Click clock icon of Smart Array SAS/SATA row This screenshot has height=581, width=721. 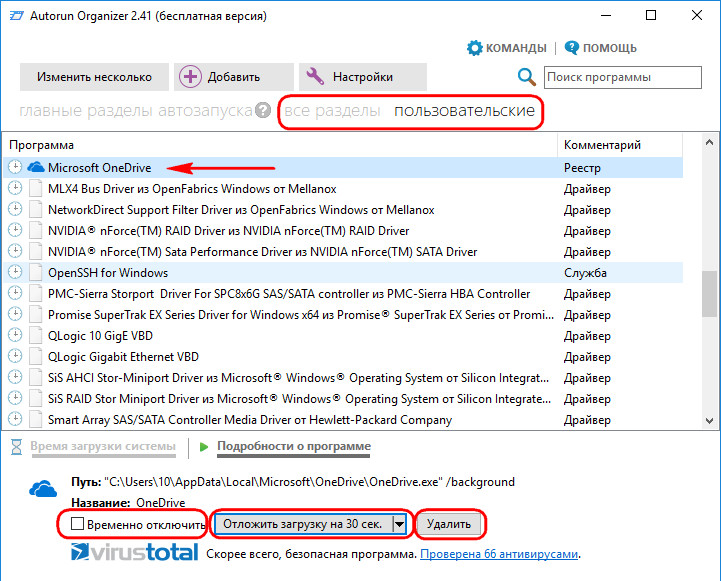15,420
